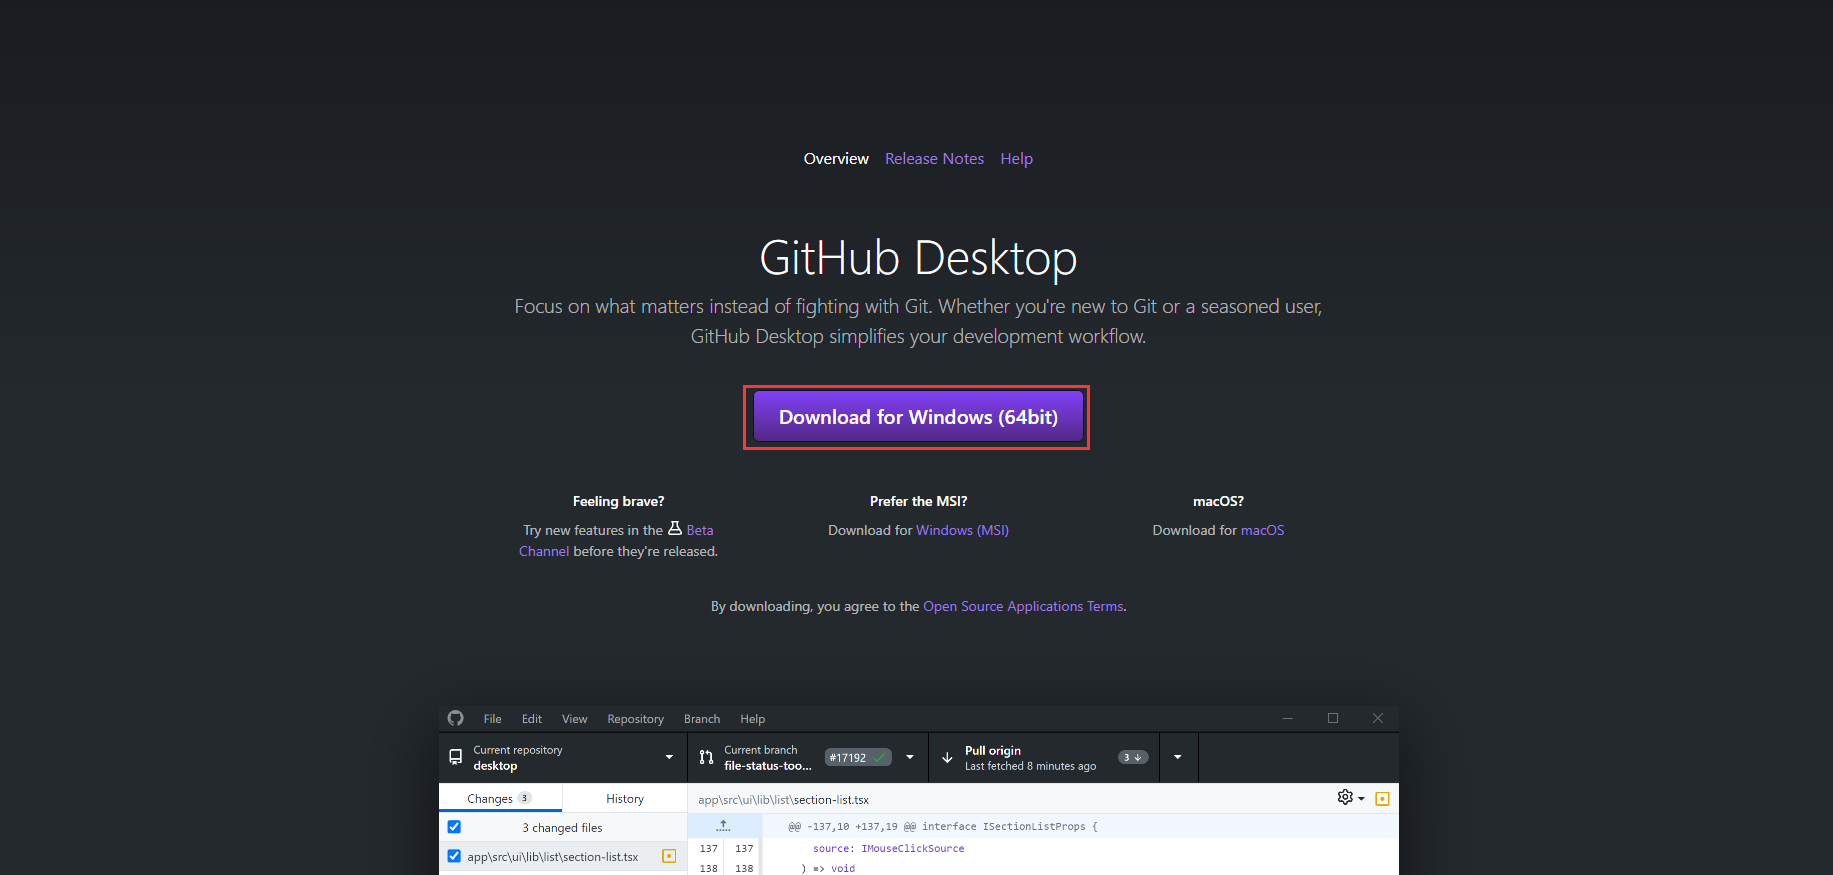Open the Overview tab

pyautogui.click(x=836, y=159)
